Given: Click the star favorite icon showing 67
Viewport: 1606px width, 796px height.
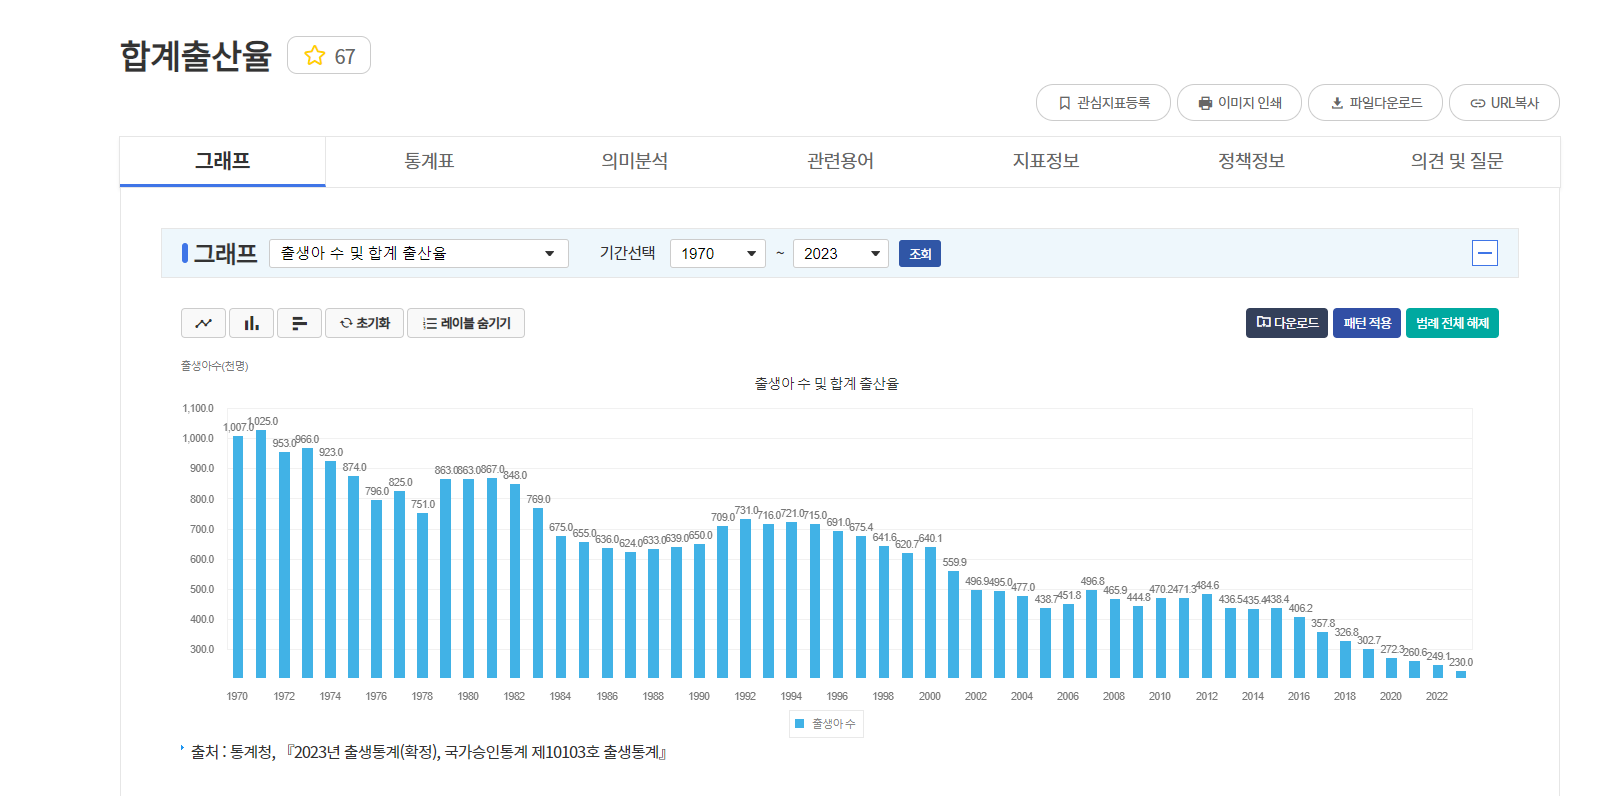Looking at the screenshot, I should (328, 55).
